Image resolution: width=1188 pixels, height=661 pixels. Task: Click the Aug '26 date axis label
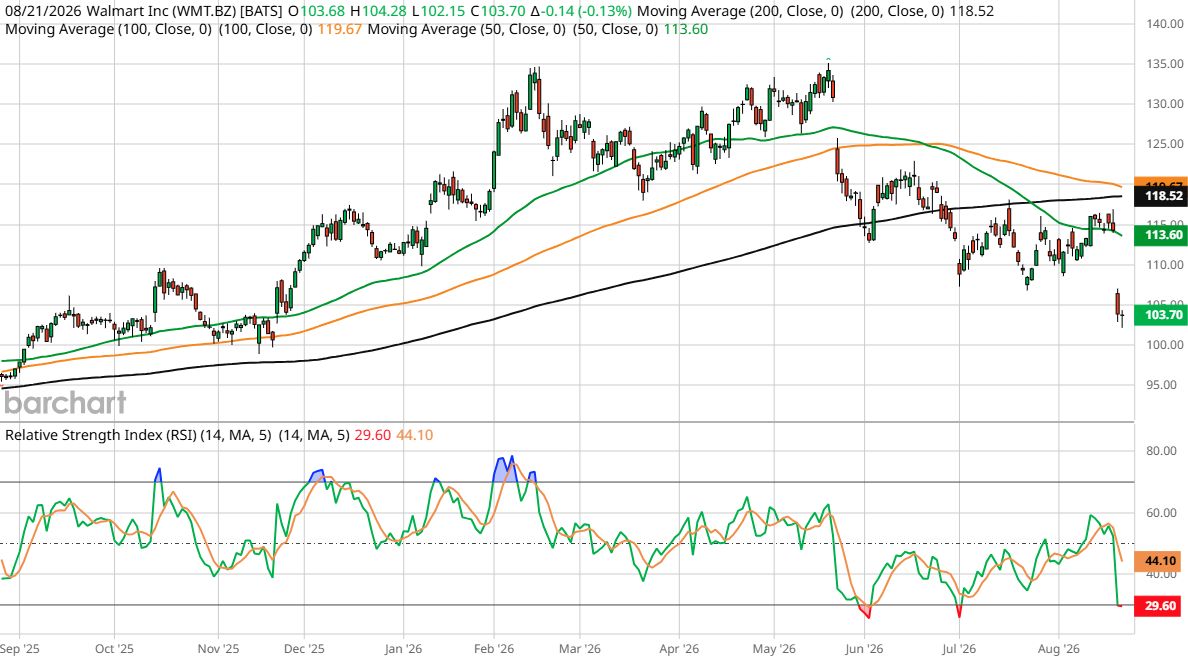coord(1058,649)
